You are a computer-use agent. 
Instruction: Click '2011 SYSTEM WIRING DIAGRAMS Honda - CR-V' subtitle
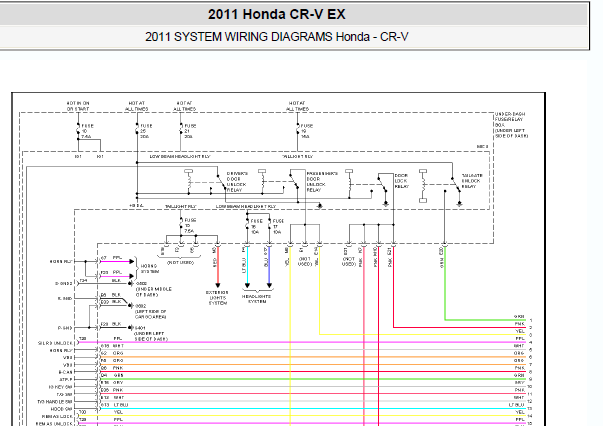pyautogui.click(x=277, y=37)
